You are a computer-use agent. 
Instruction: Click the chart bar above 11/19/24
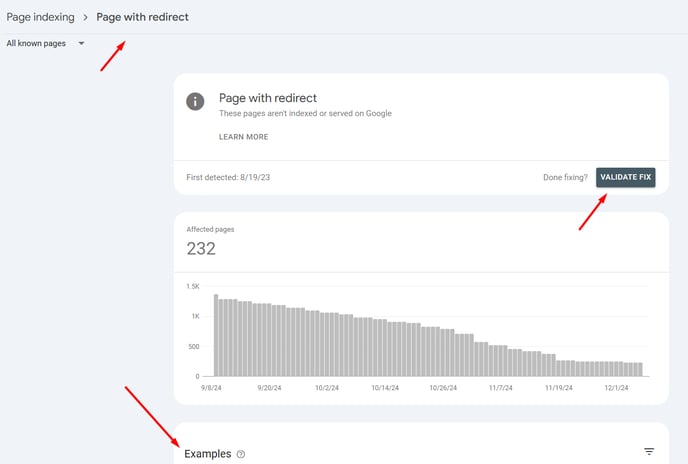559,368
